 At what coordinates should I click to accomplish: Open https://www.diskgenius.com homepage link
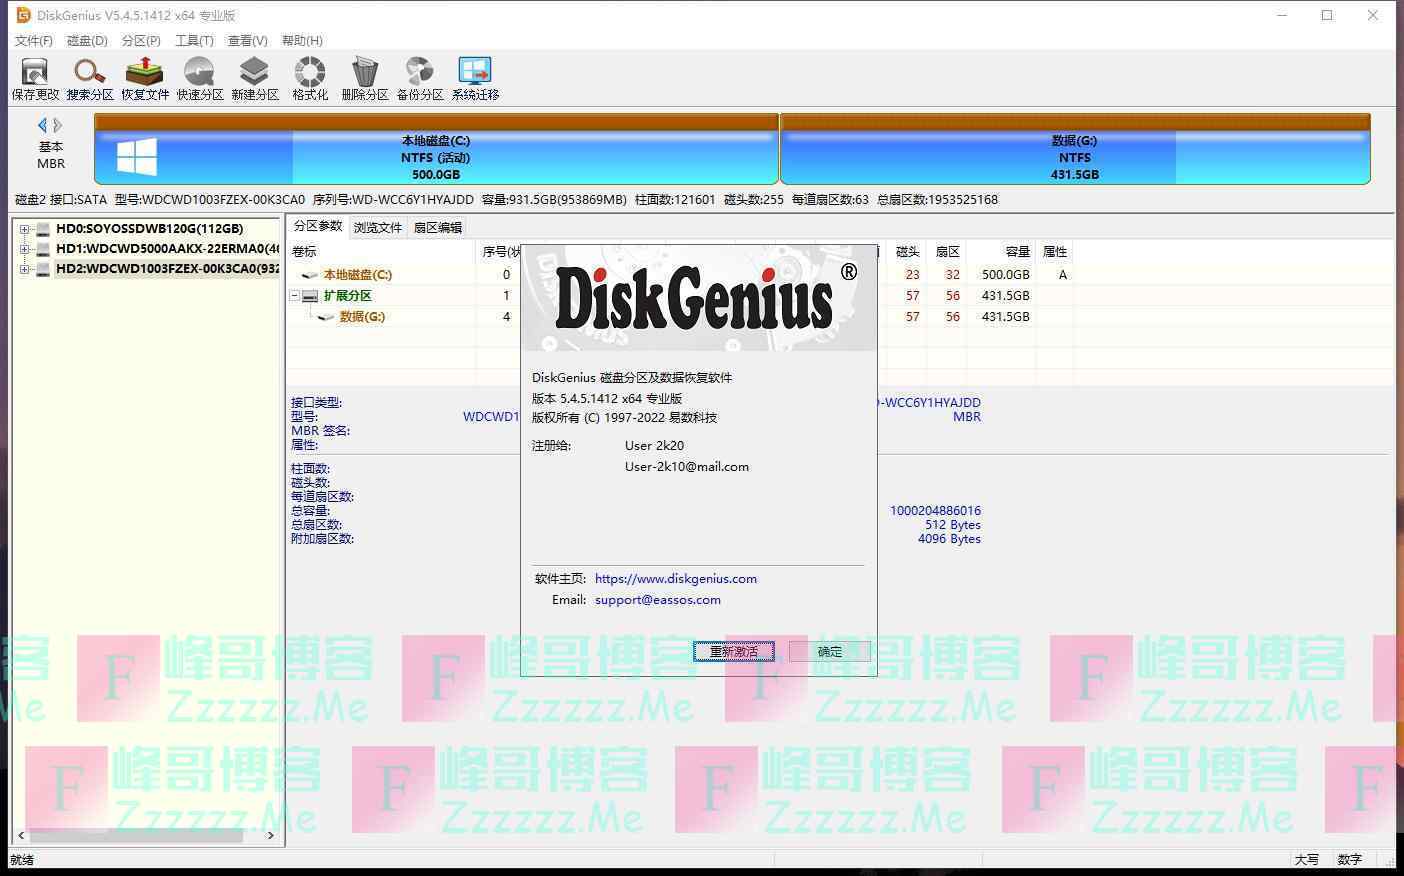[676, 579]
